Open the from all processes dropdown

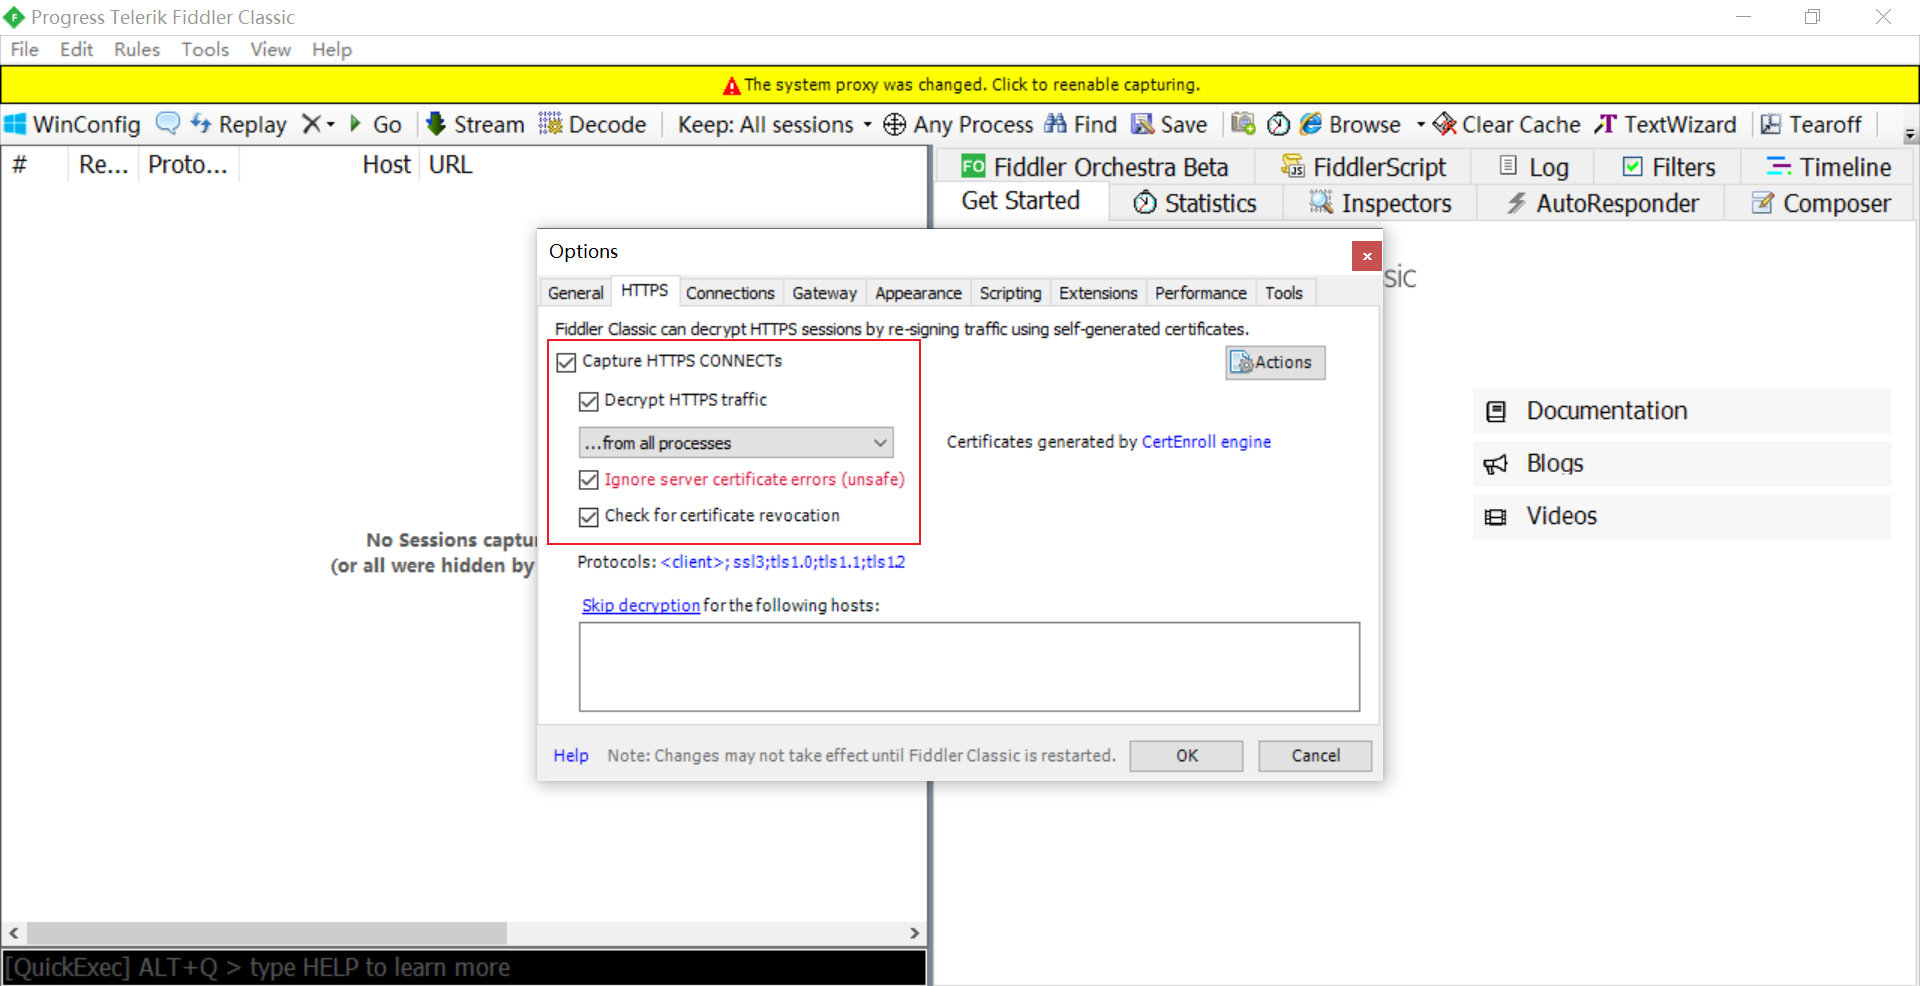pyautogui.click(x=736, y=442)
